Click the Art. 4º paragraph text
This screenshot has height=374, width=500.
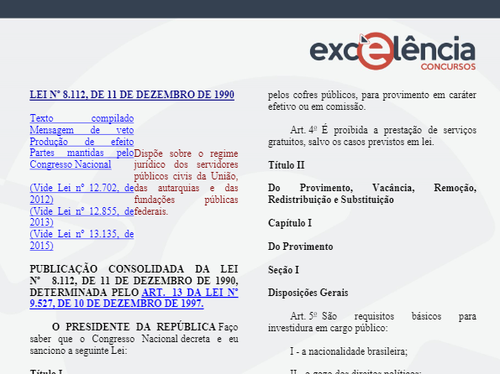pos(372,136)
